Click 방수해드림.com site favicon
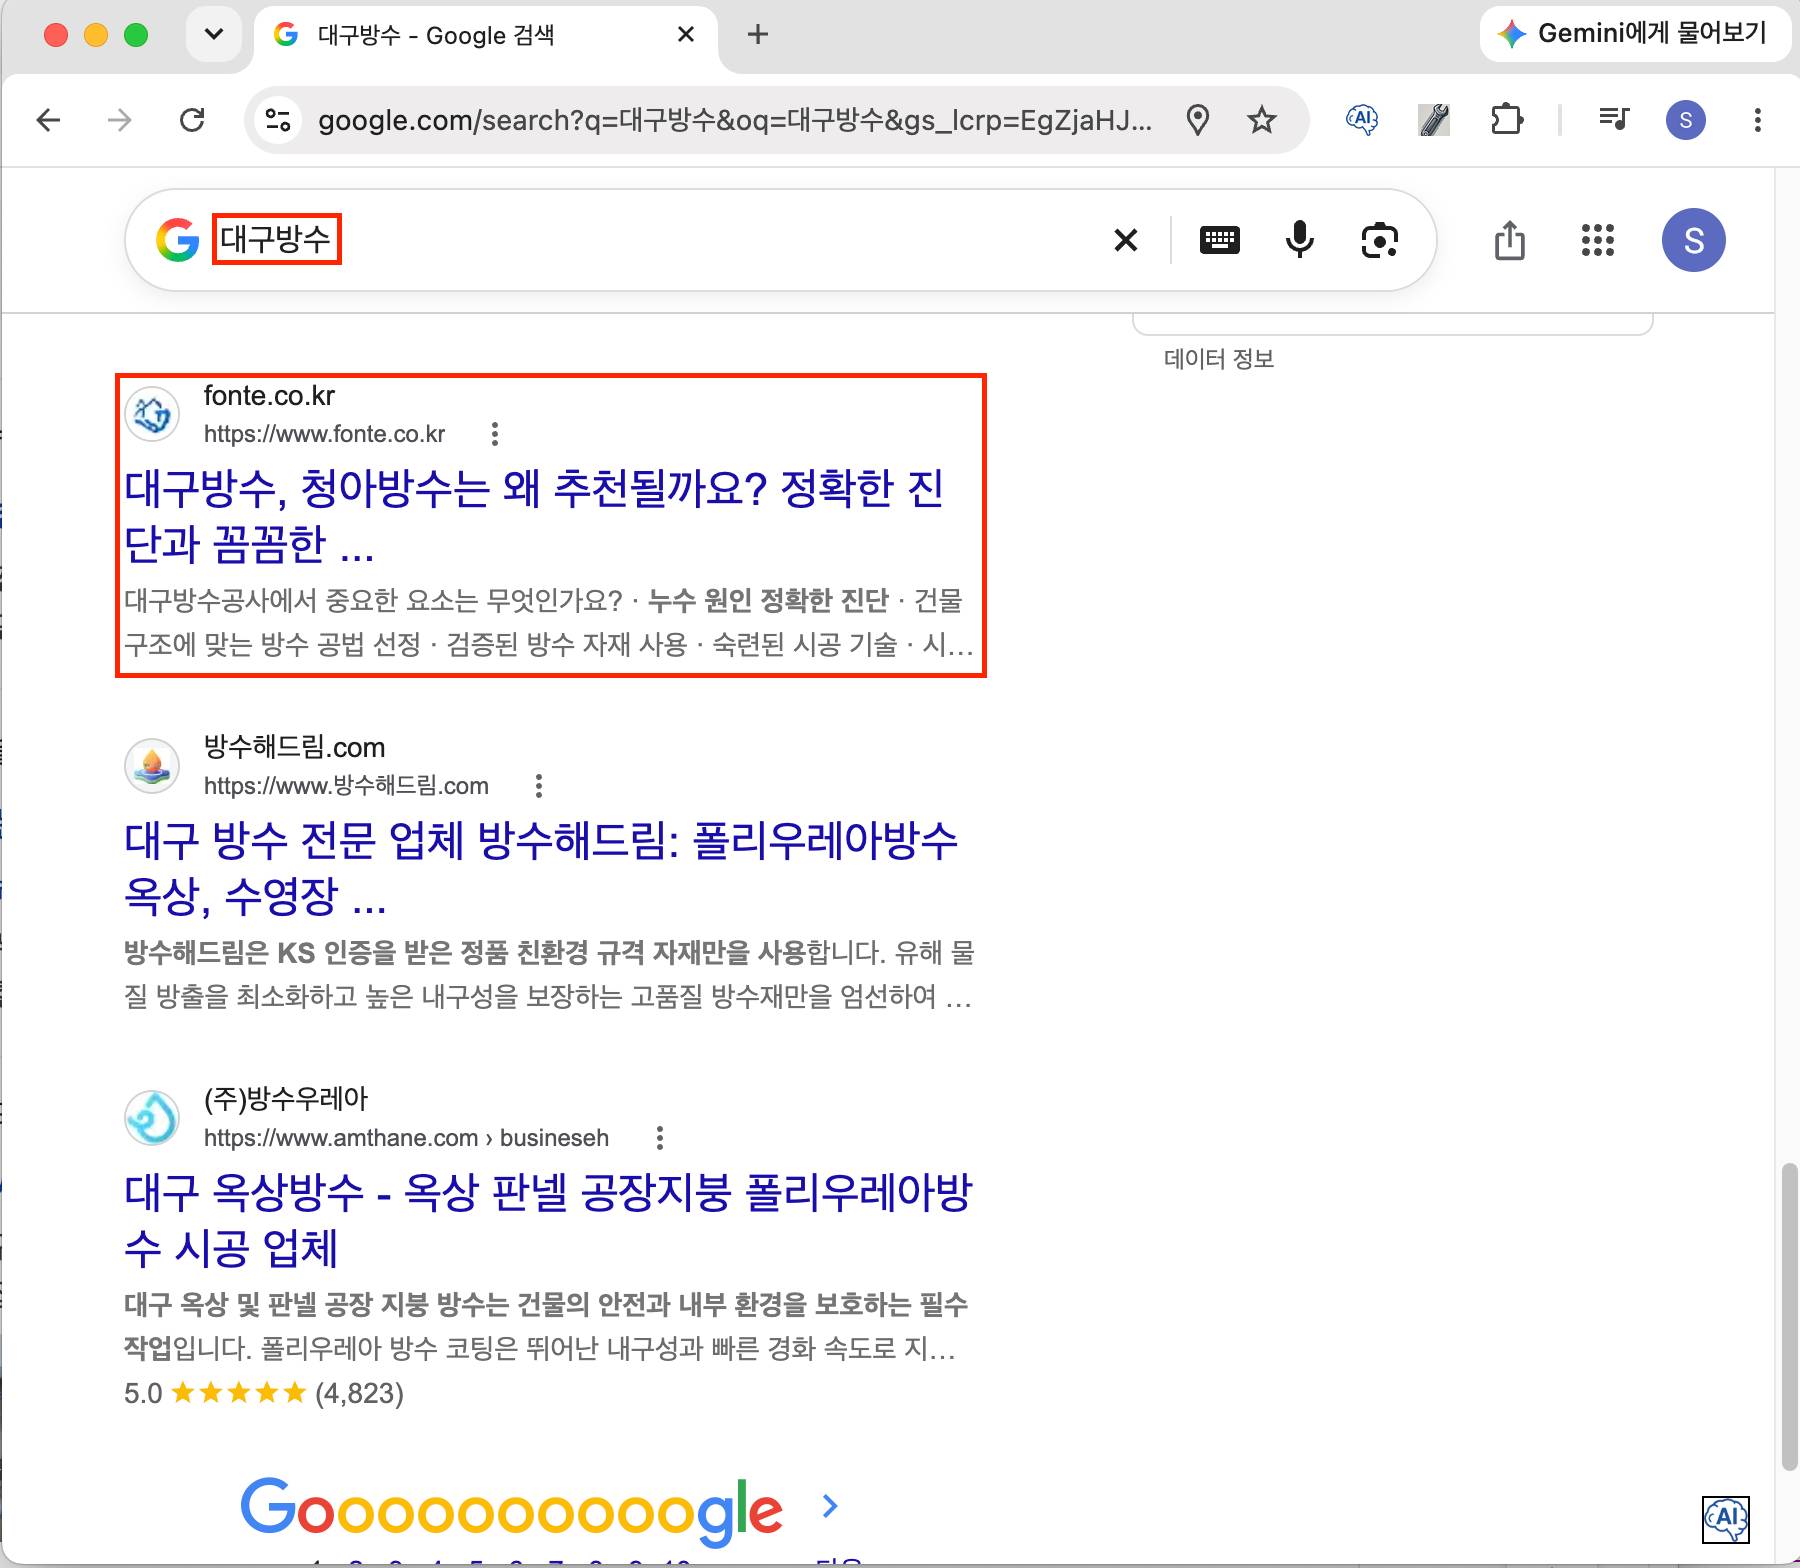1800x1568 pixels. tap(152, 766)
